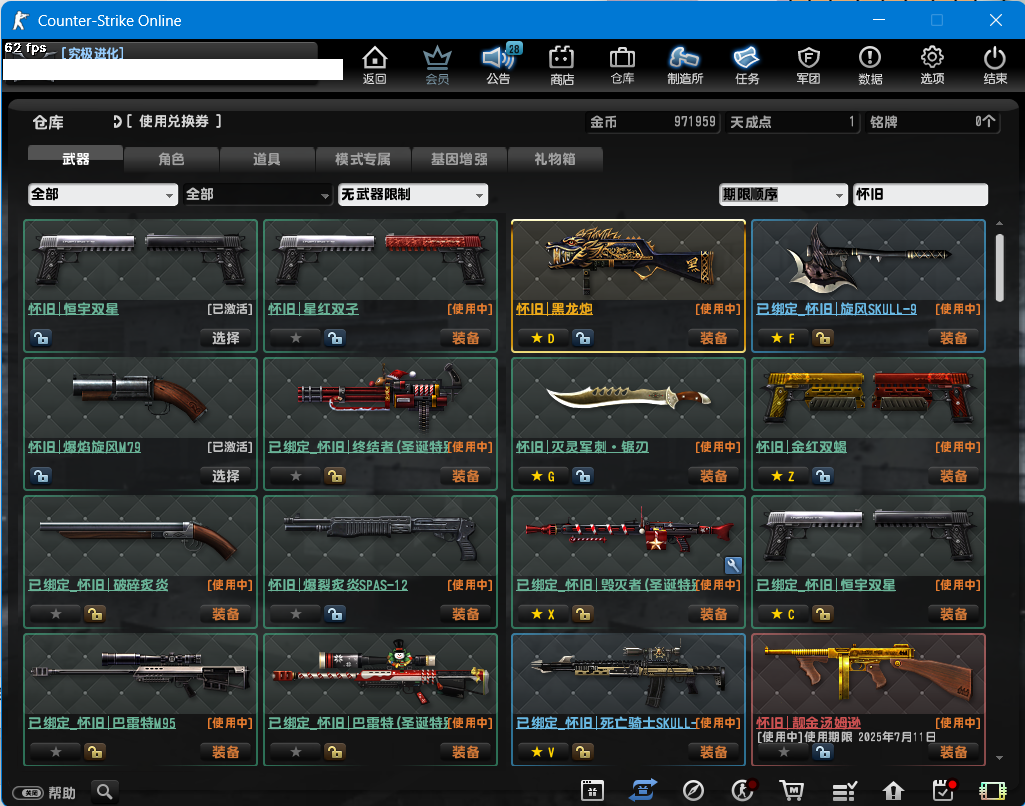Click the 金币 971959 gold balance
Viewport: 1025px width, 806px height.
point(652,122)
